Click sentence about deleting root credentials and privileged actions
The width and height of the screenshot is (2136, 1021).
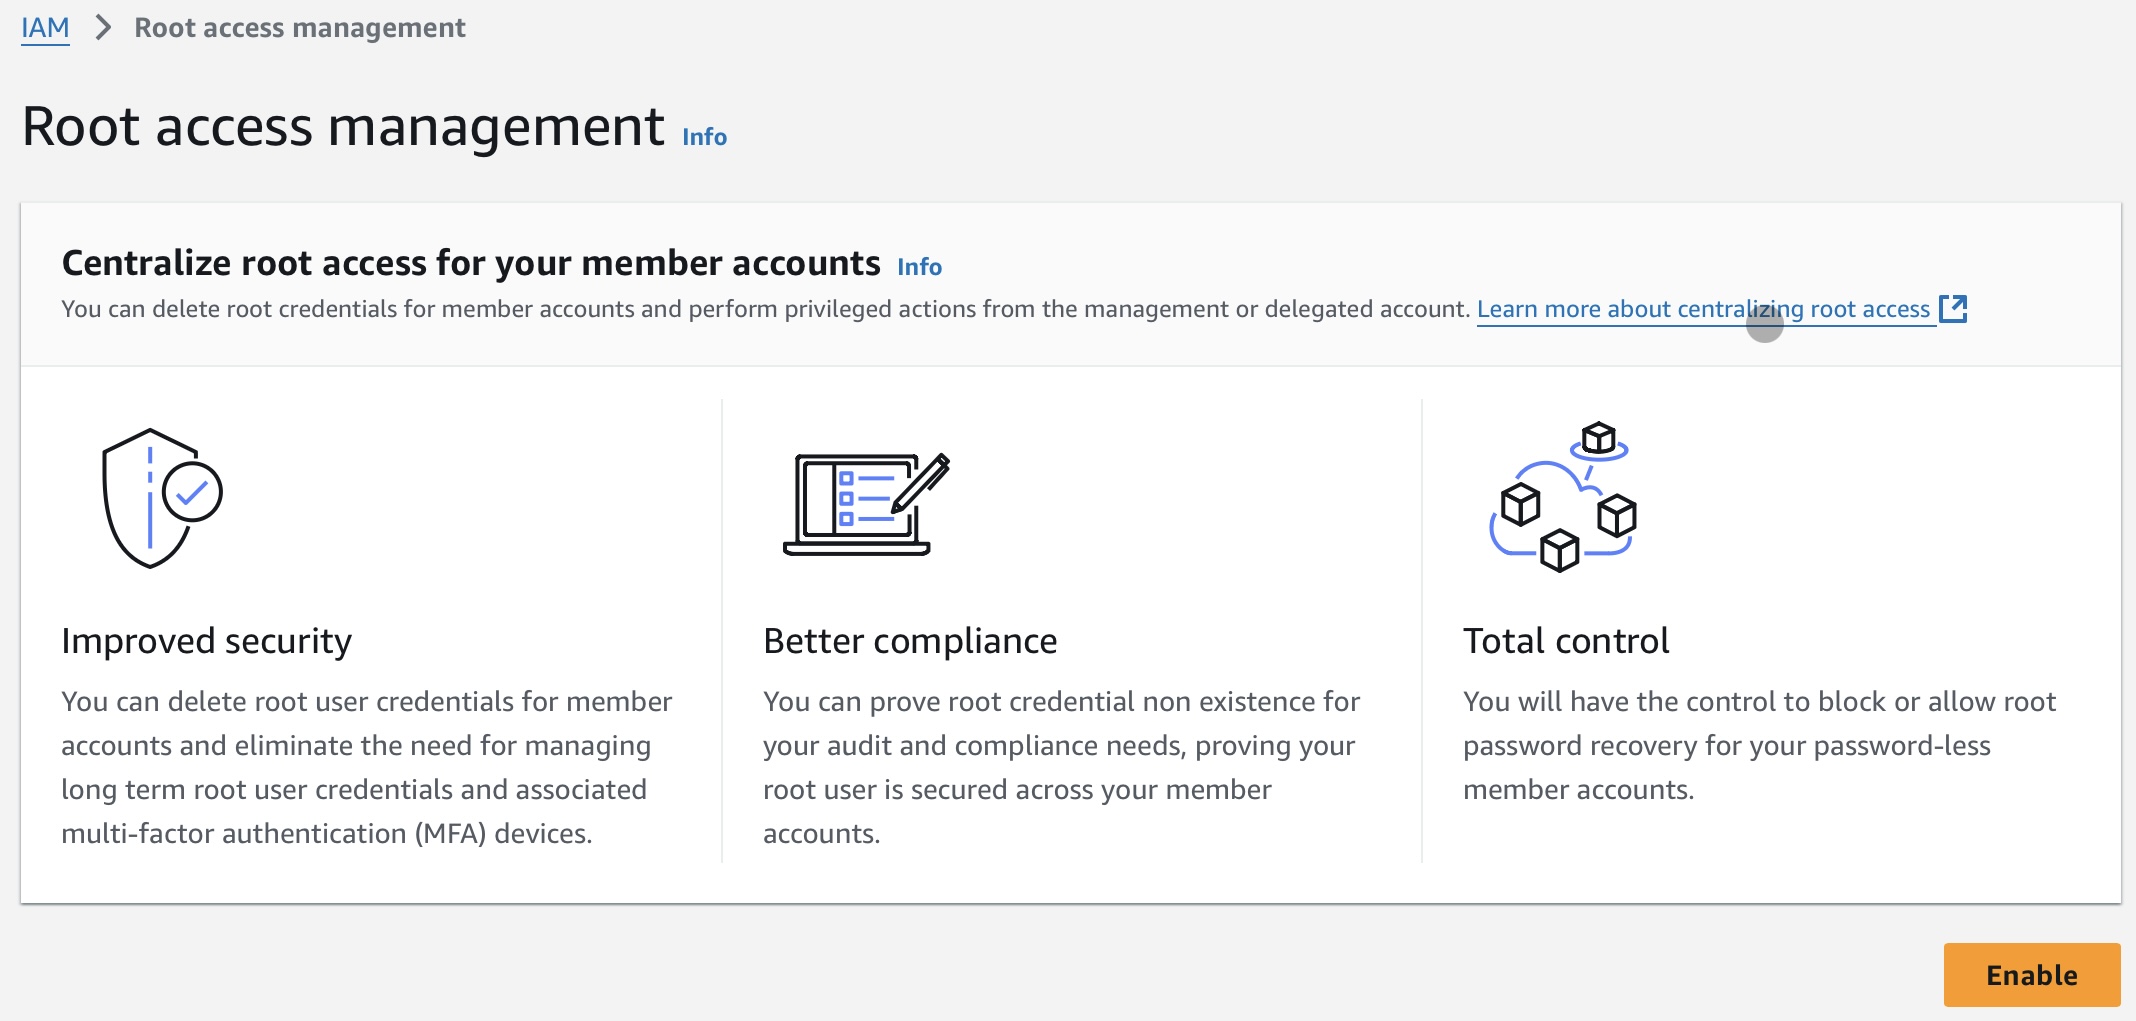tap(765, 310)
